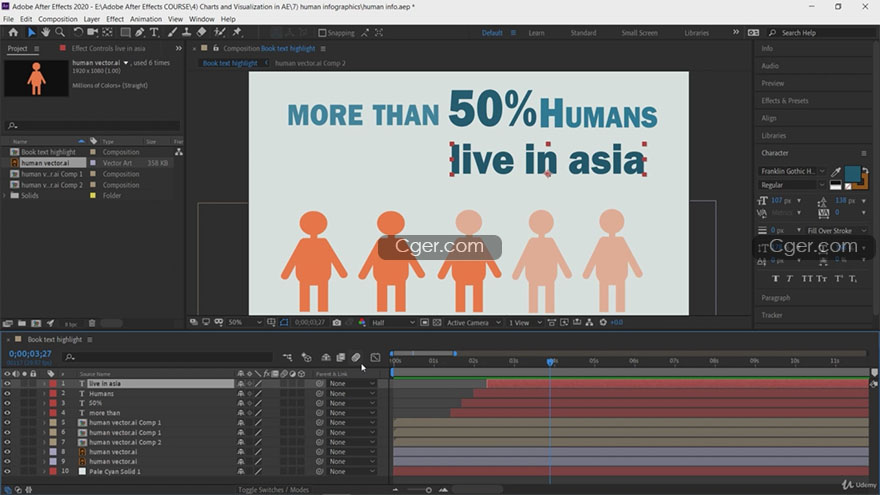Take a snapshot with the camera icon
This screenshot has width=880, height=495.
point(337,323)
